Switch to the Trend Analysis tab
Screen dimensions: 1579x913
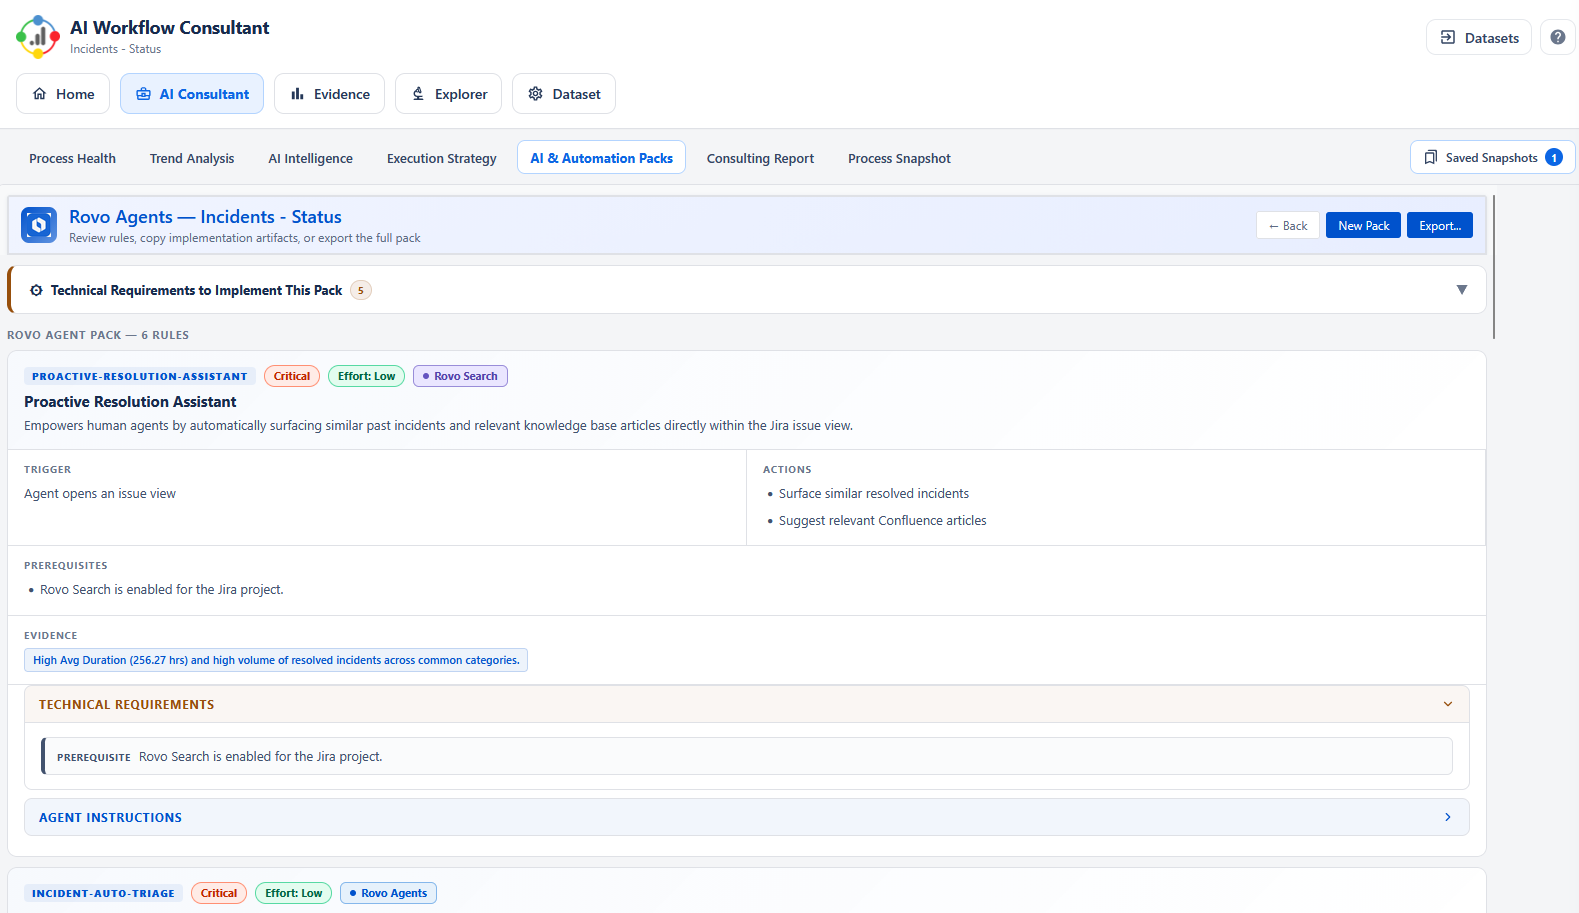192,158
